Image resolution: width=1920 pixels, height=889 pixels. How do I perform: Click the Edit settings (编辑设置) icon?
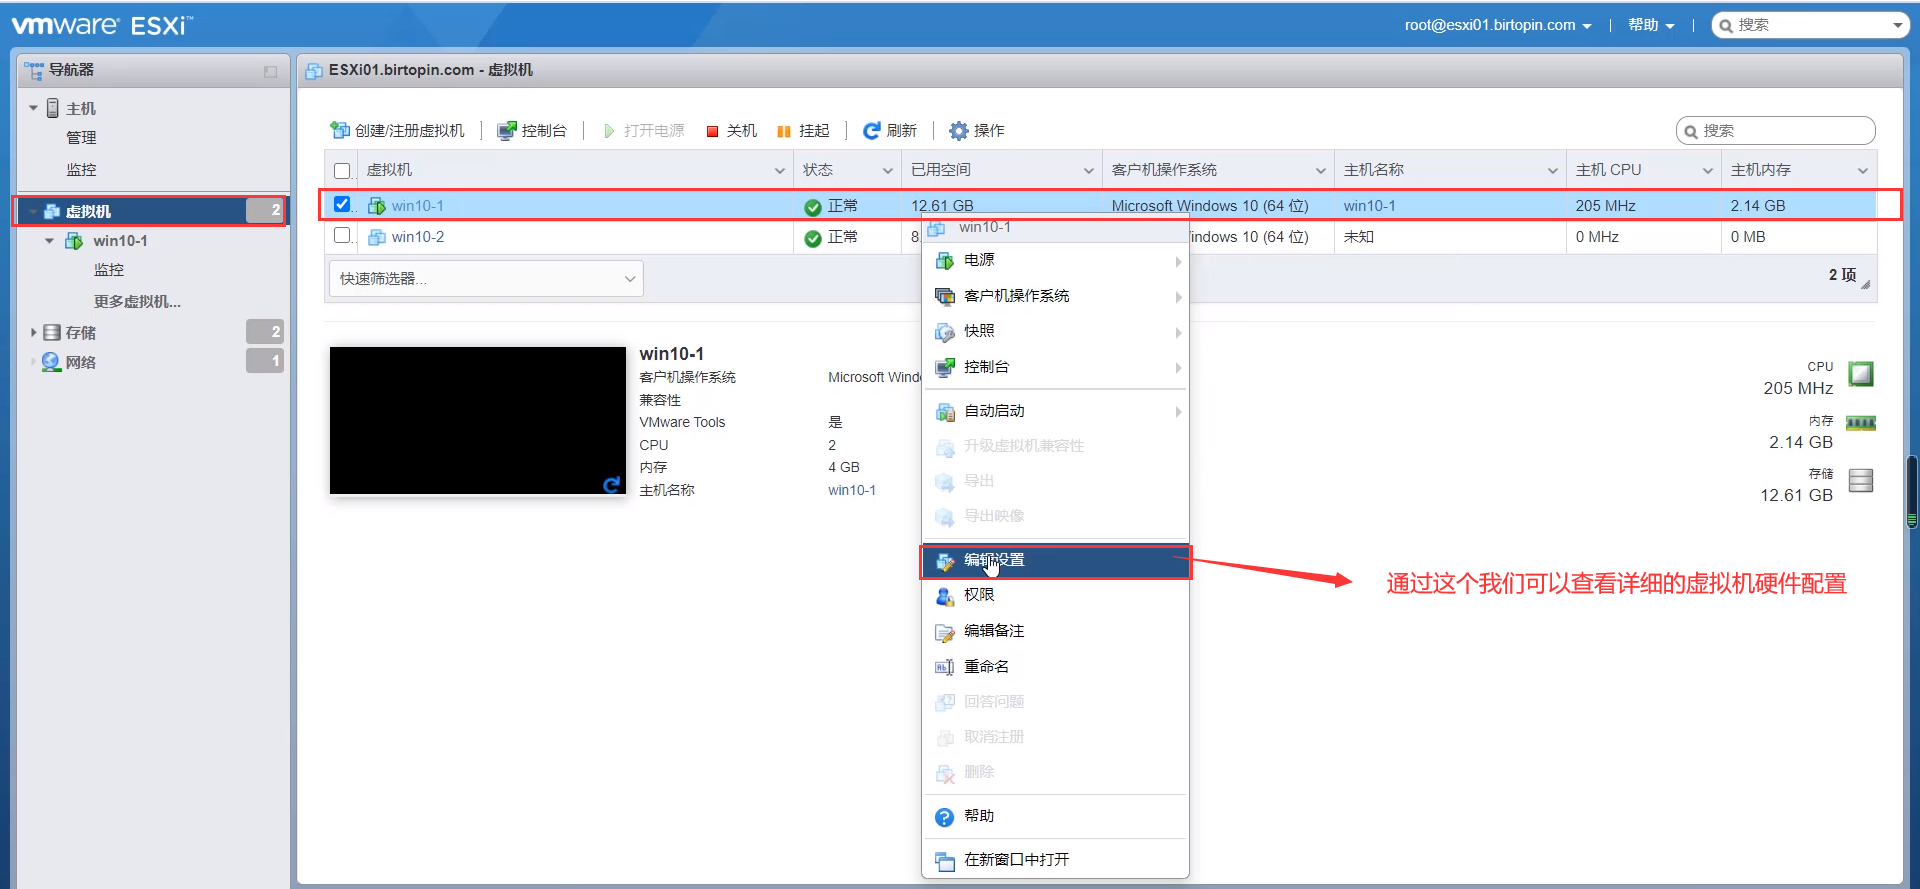tap(945, 561)
